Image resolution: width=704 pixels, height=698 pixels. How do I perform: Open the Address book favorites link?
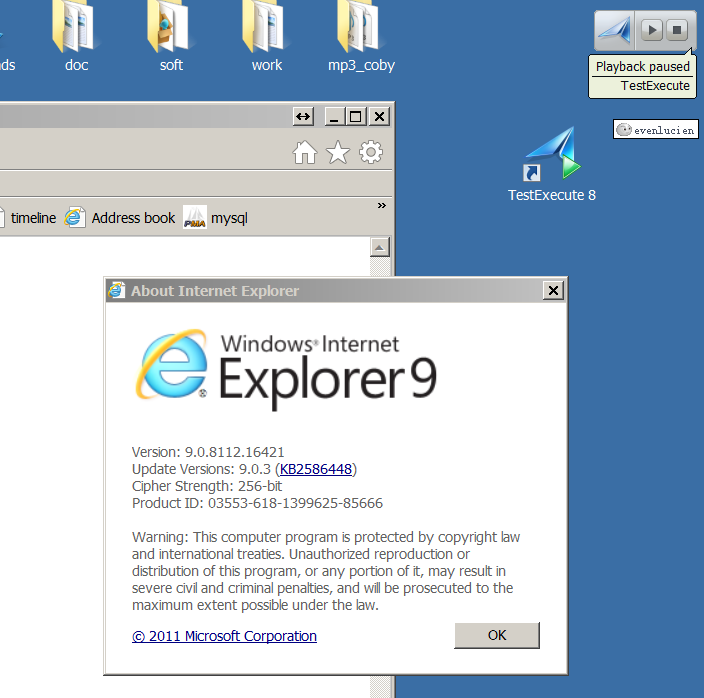click(119, 218)
